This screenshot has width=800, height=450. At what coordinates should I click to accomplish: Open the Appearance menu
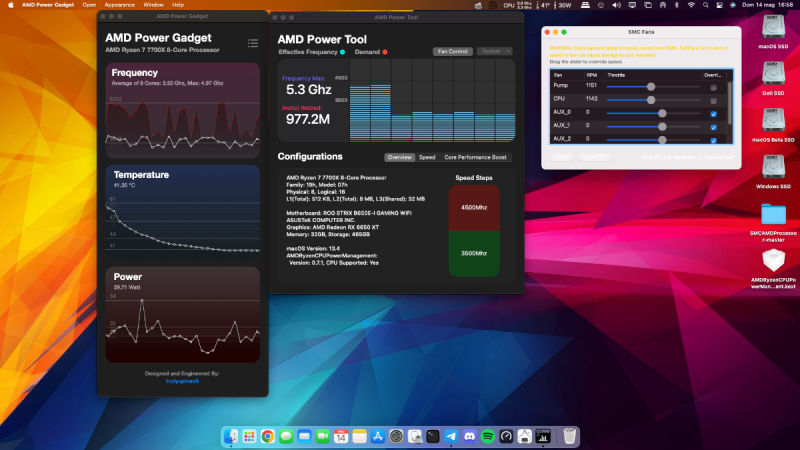(119, 5)
